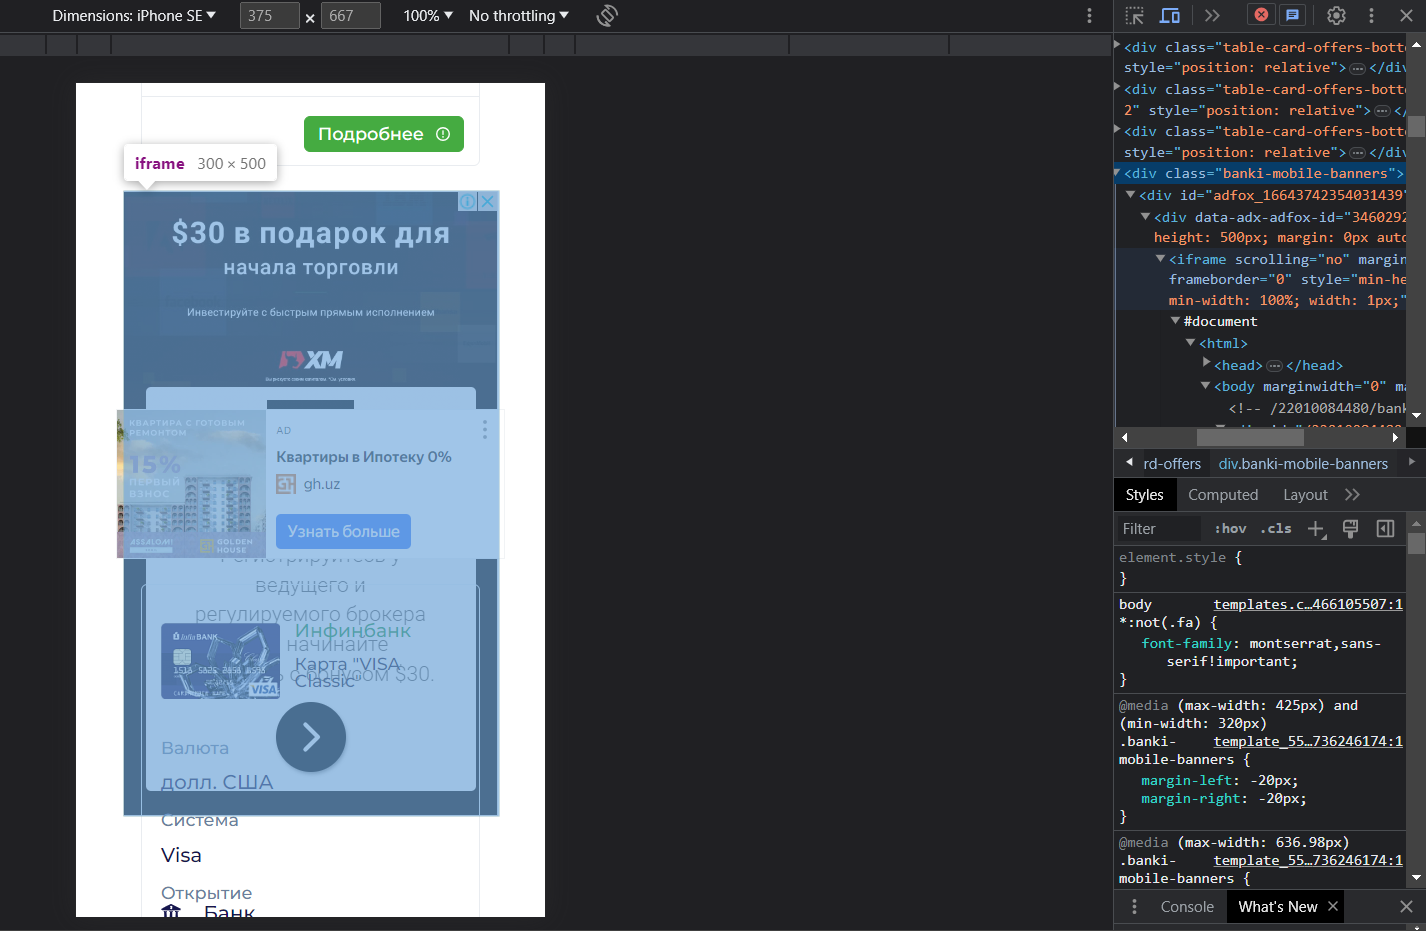Screen dimensions: 1426x931
Task: Activate the inspect element picker tool
Action: (x=1134, y=15)
